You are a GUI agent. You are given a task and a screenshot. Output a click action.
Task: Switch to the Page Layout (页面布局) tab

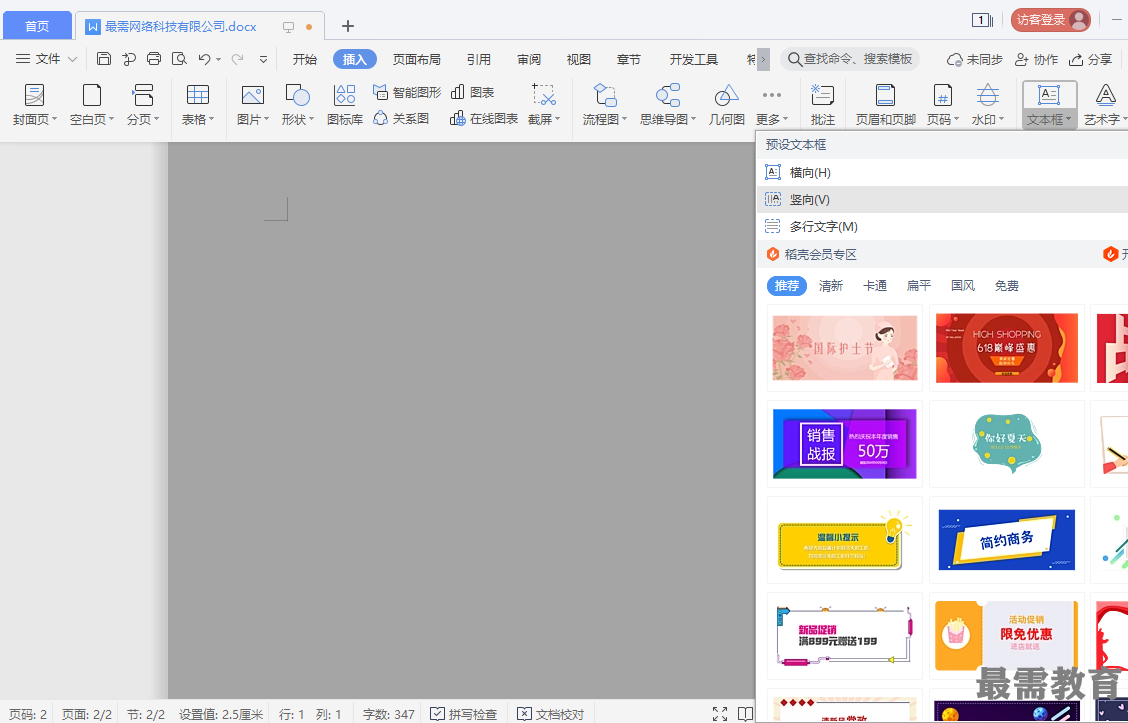(x=417, y=59)
